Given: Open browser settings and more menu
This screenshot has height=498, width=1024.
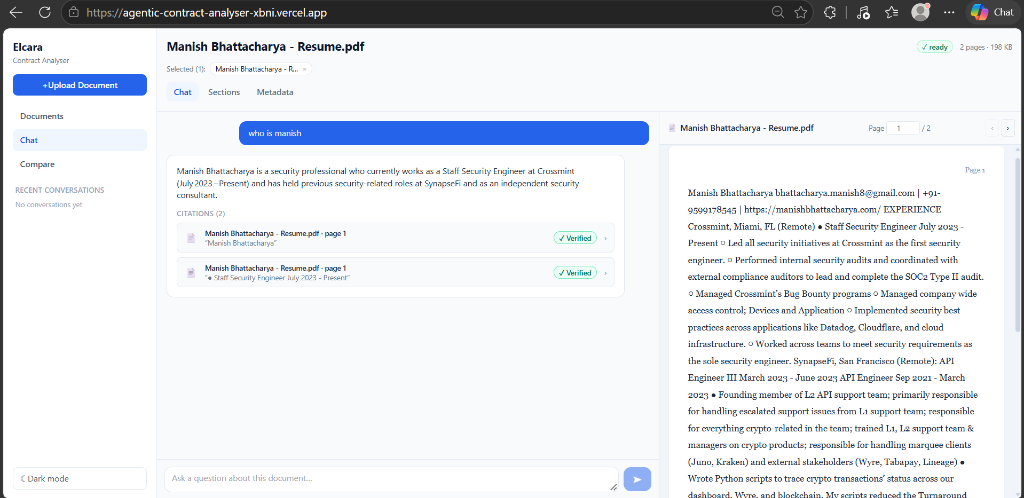Looking at the screenshot, I should pyautogui.click(x=949, y=12).
